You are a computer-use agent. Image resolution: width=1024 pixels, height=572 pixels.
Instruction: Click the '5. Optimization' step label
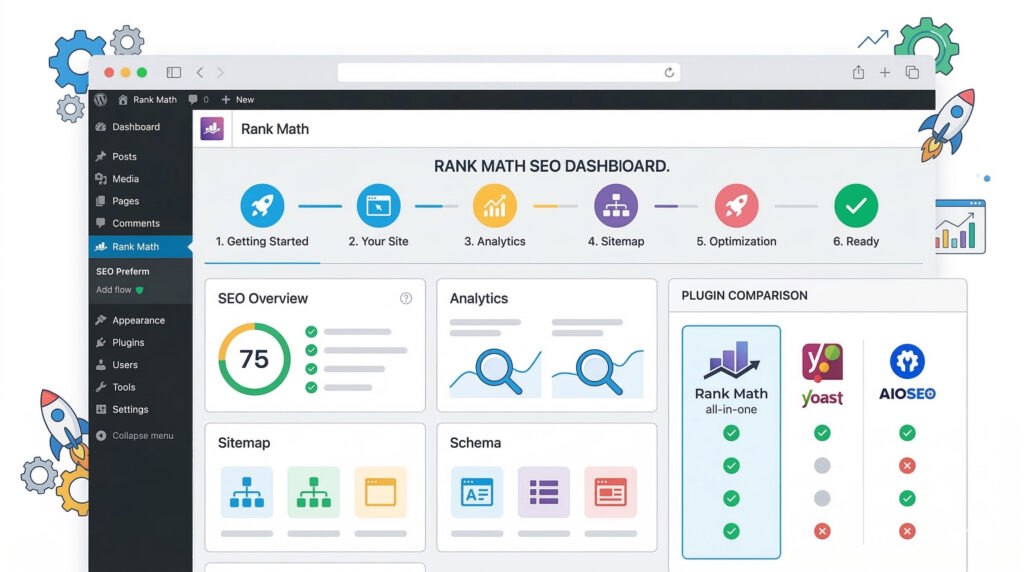(737, 242)
